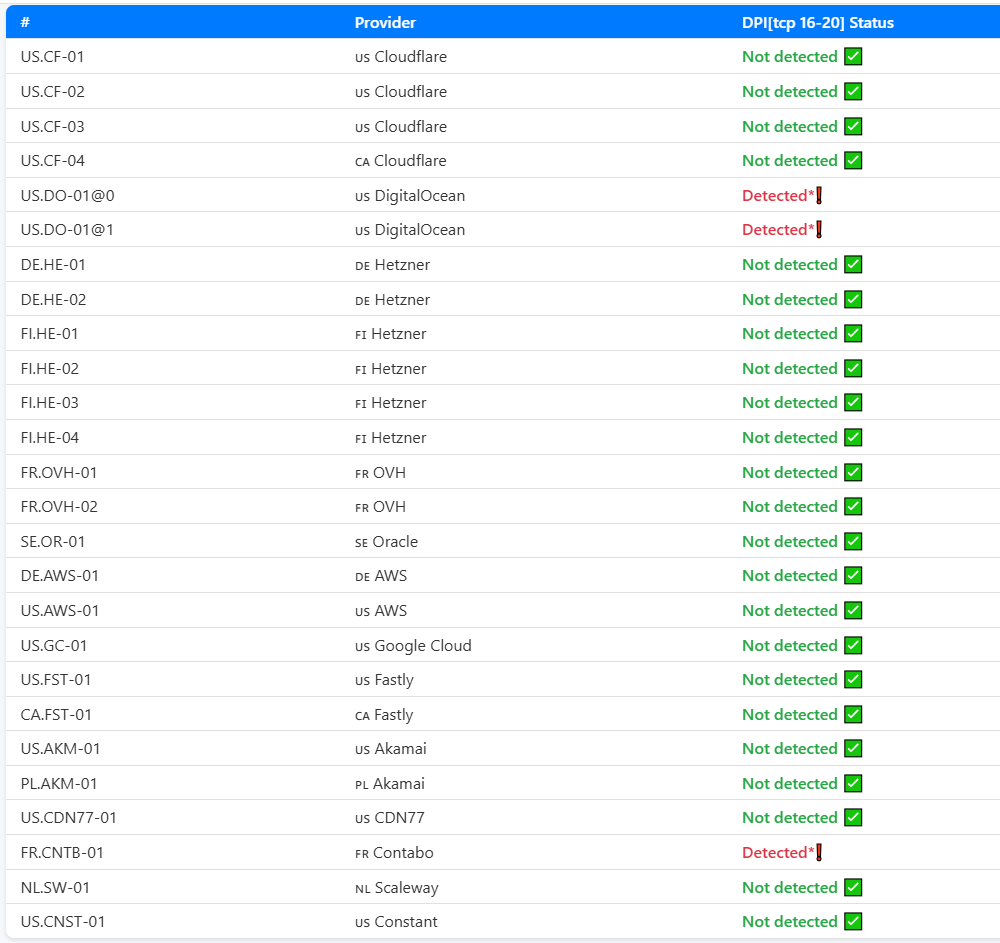The width and height of the screenshot is (1000, 943).
Task: Click the 'US.FST-01' identifier text
Action: [x=55, y=680]
